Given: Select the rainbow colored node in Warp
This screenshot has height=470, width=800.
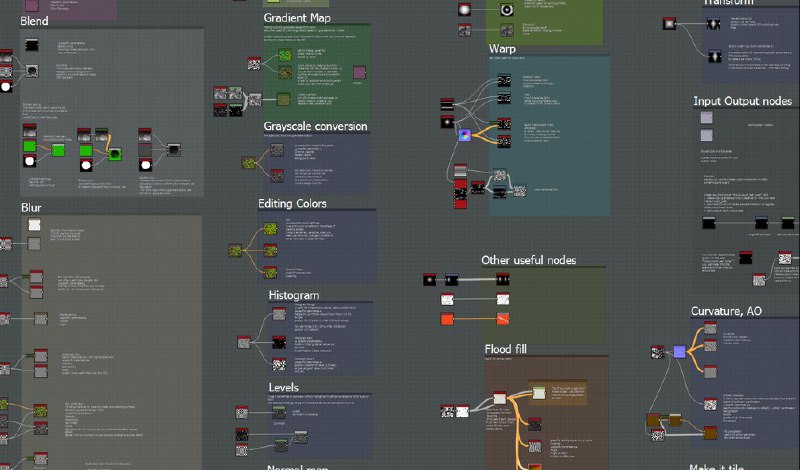Looking at the screenshot, I should click(464, 135).
